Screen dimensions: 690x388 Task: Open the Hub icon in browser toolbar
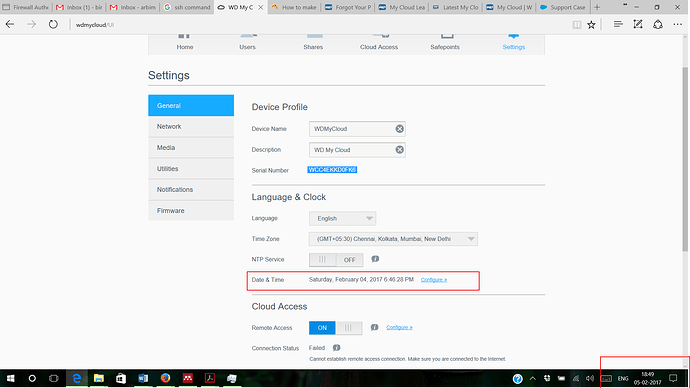[x=618, y=25]
